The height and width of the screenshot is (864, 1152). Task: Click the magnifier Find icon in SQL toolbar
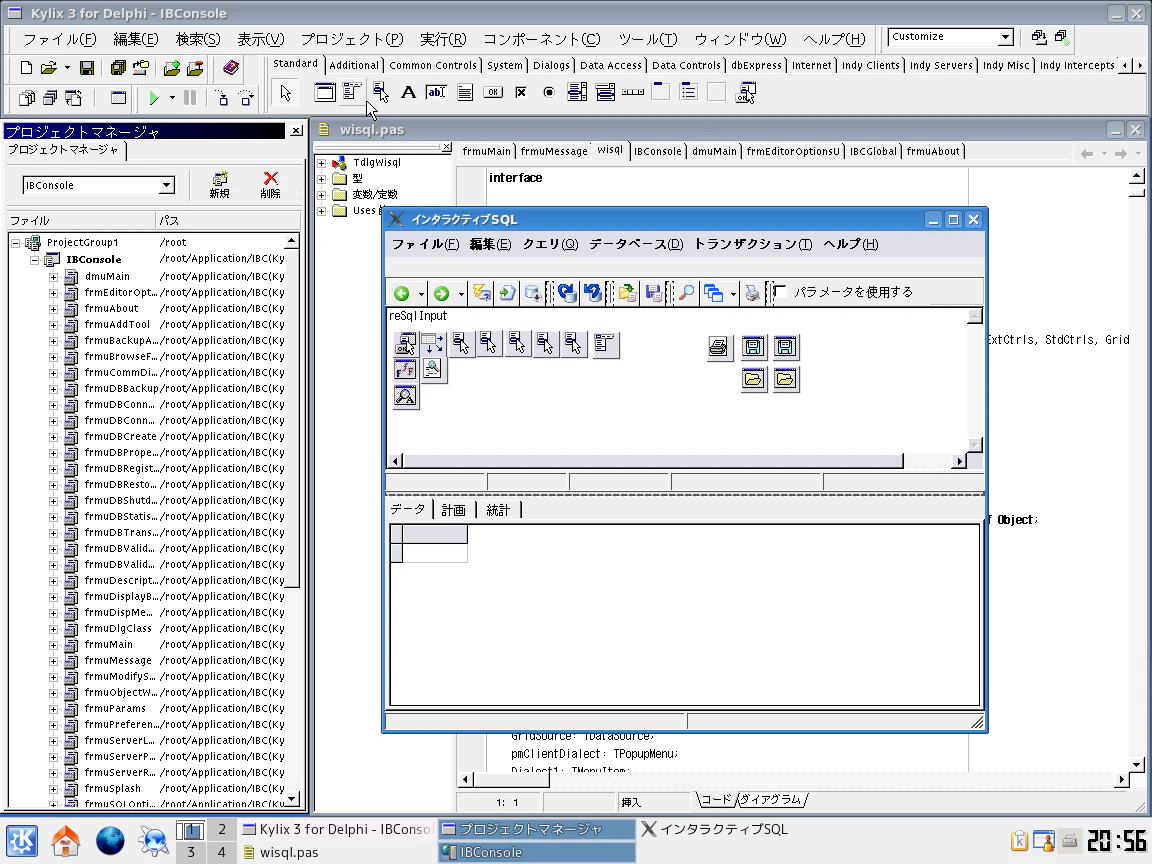click(685, 293)
